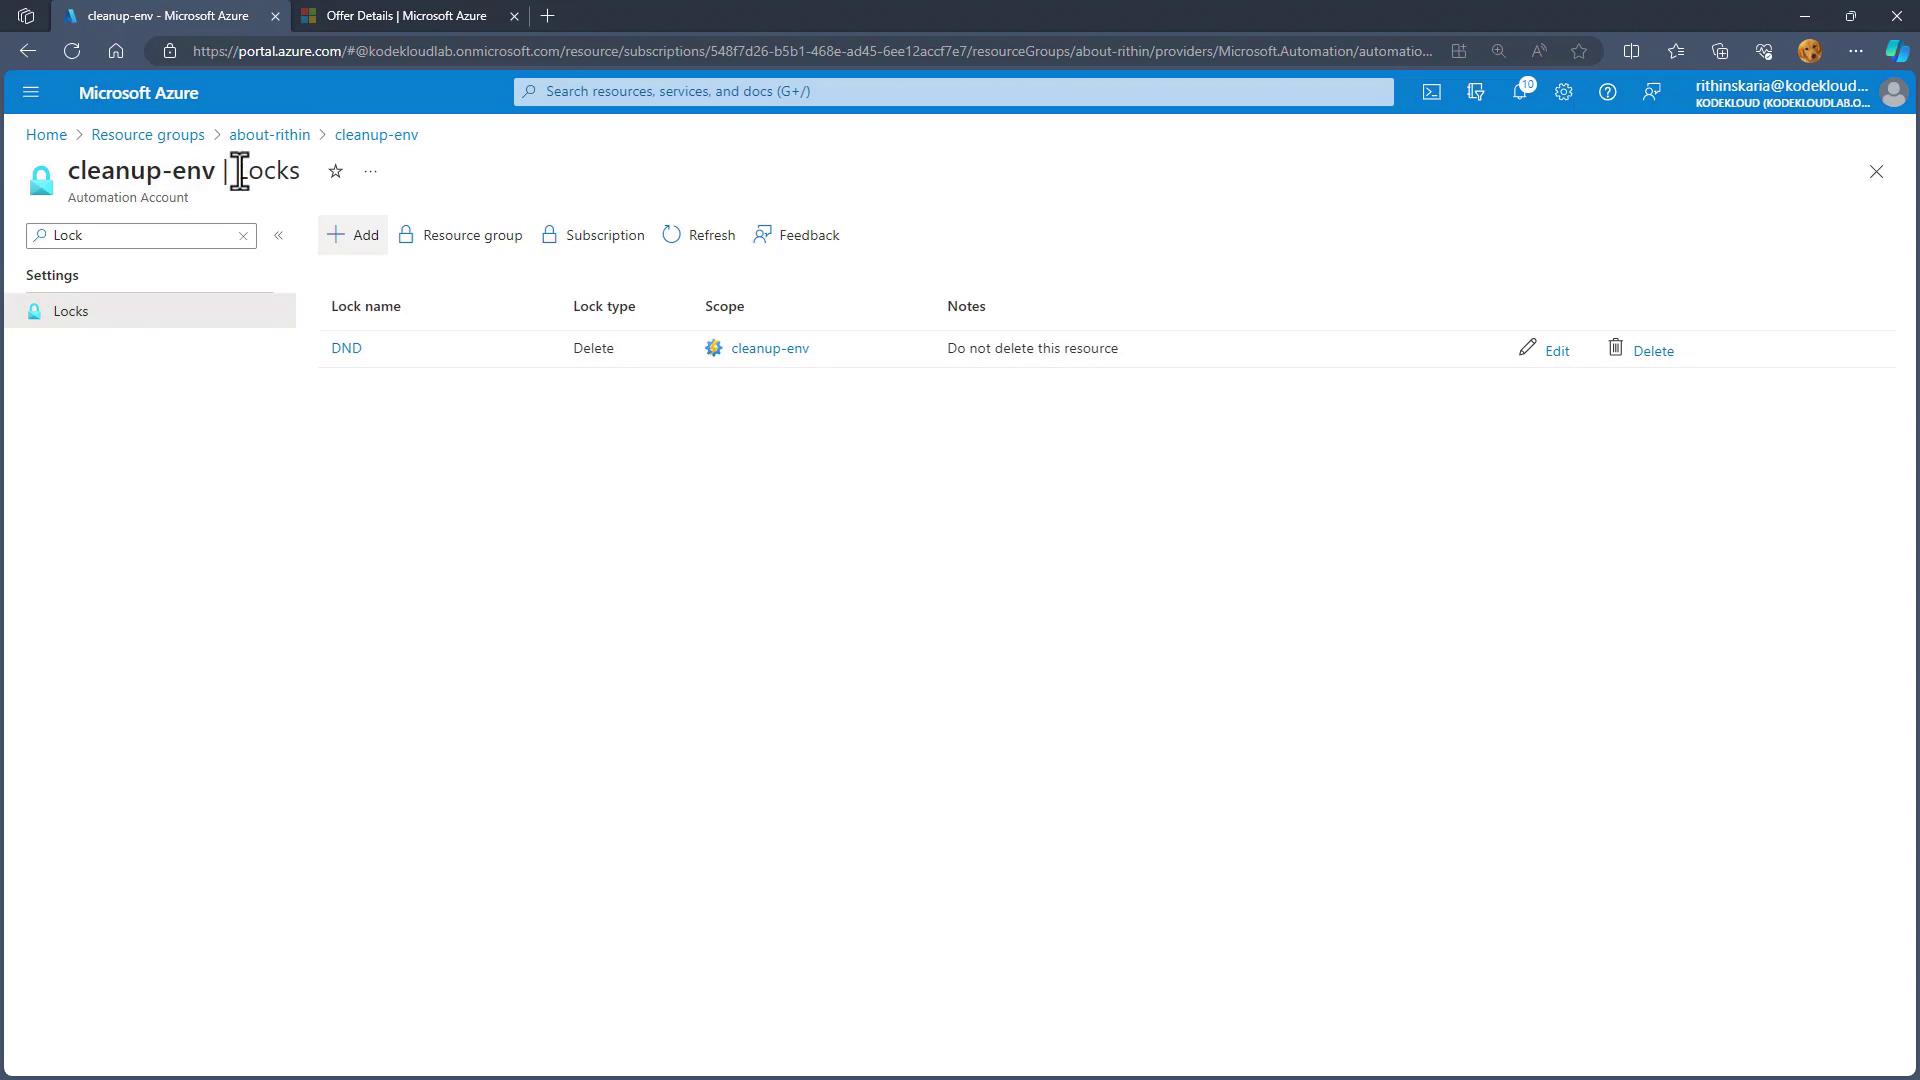Screen dimensions: 1920x1080
Task: Open portal settings gear icon
Action: [x=1563, y=92]
